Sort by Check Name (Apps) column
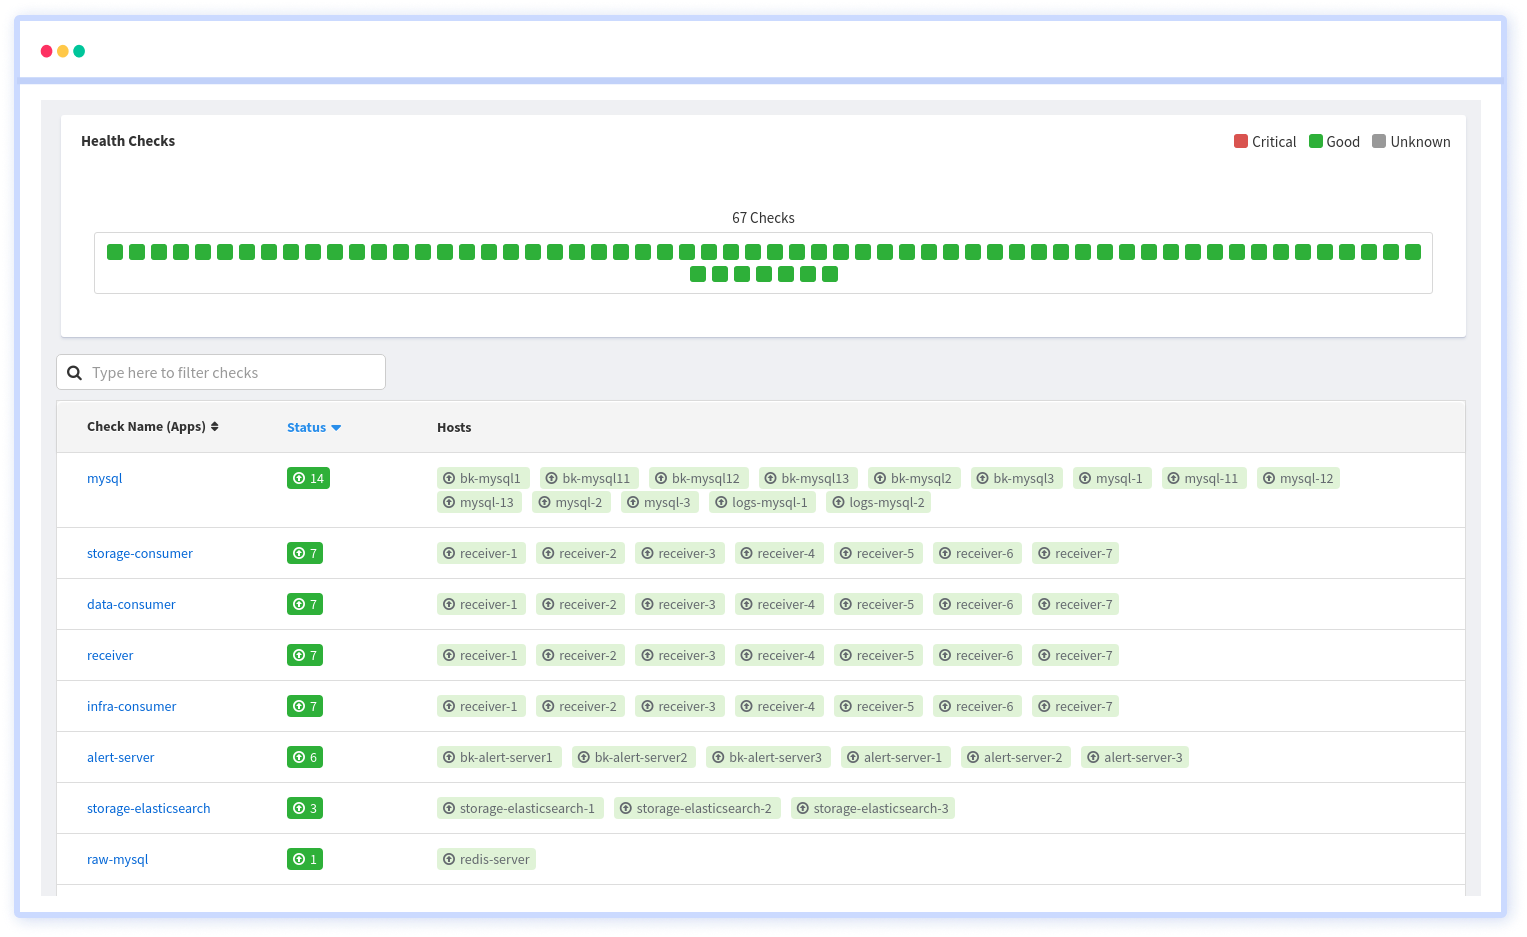The height and width of the screenshot is (937, 1527). coord(152,427)
